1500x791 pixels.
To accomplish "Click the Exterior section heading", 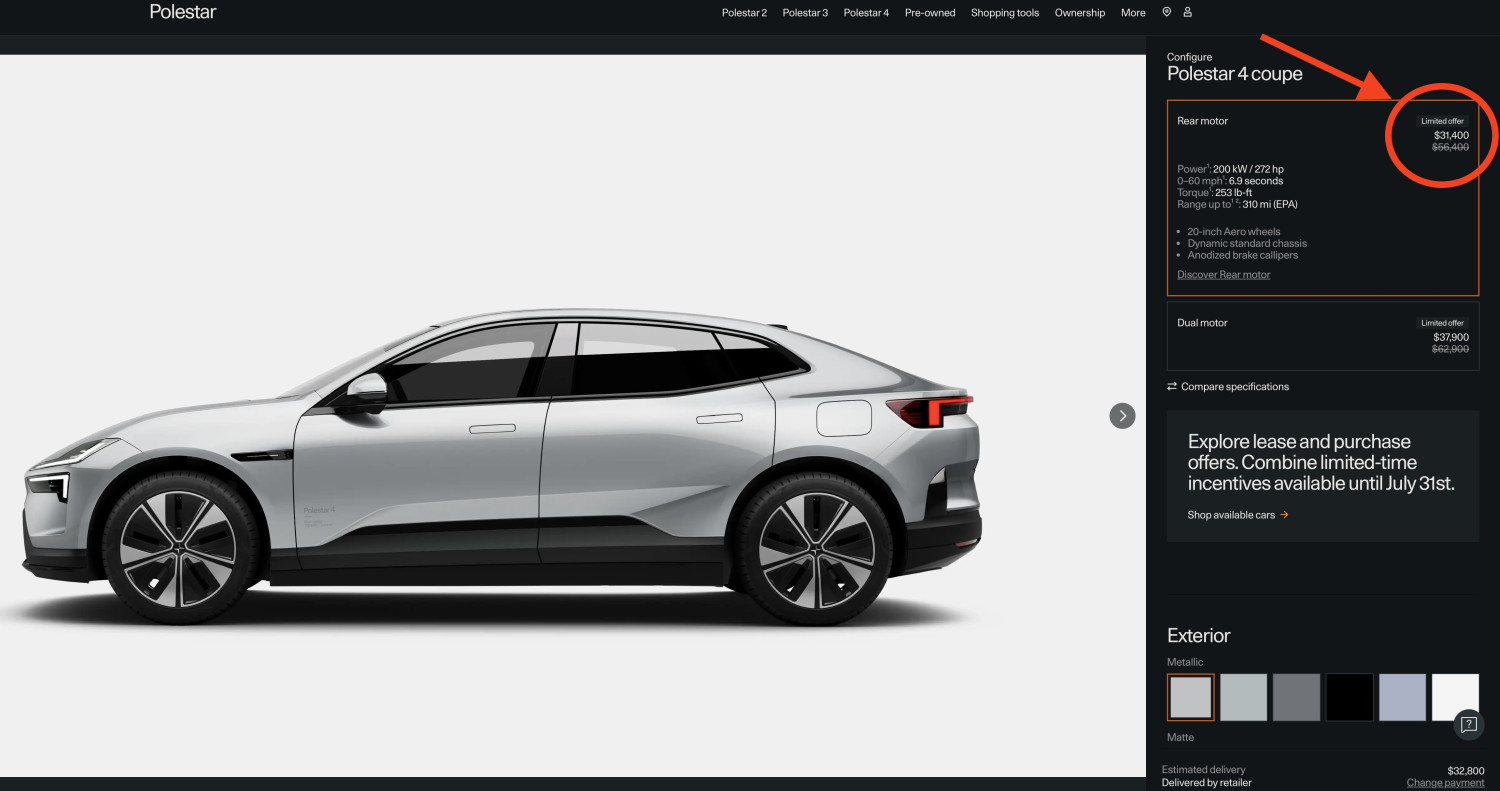I will tap(1199, 635).
